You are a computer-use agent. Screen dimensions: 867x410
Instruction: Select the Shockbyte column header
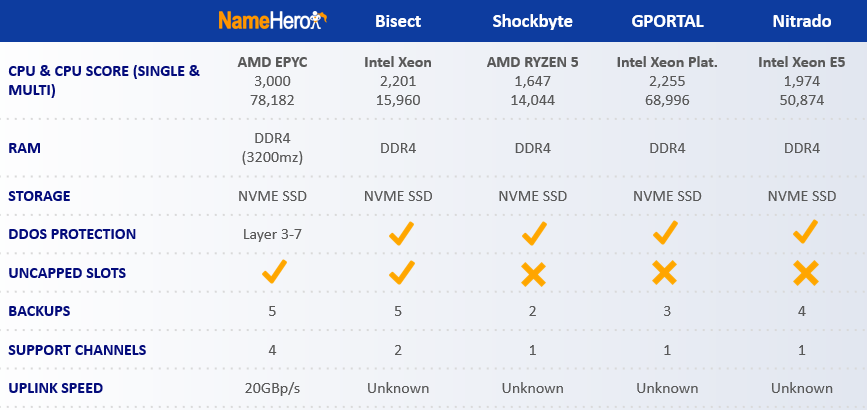click(532, 22)
